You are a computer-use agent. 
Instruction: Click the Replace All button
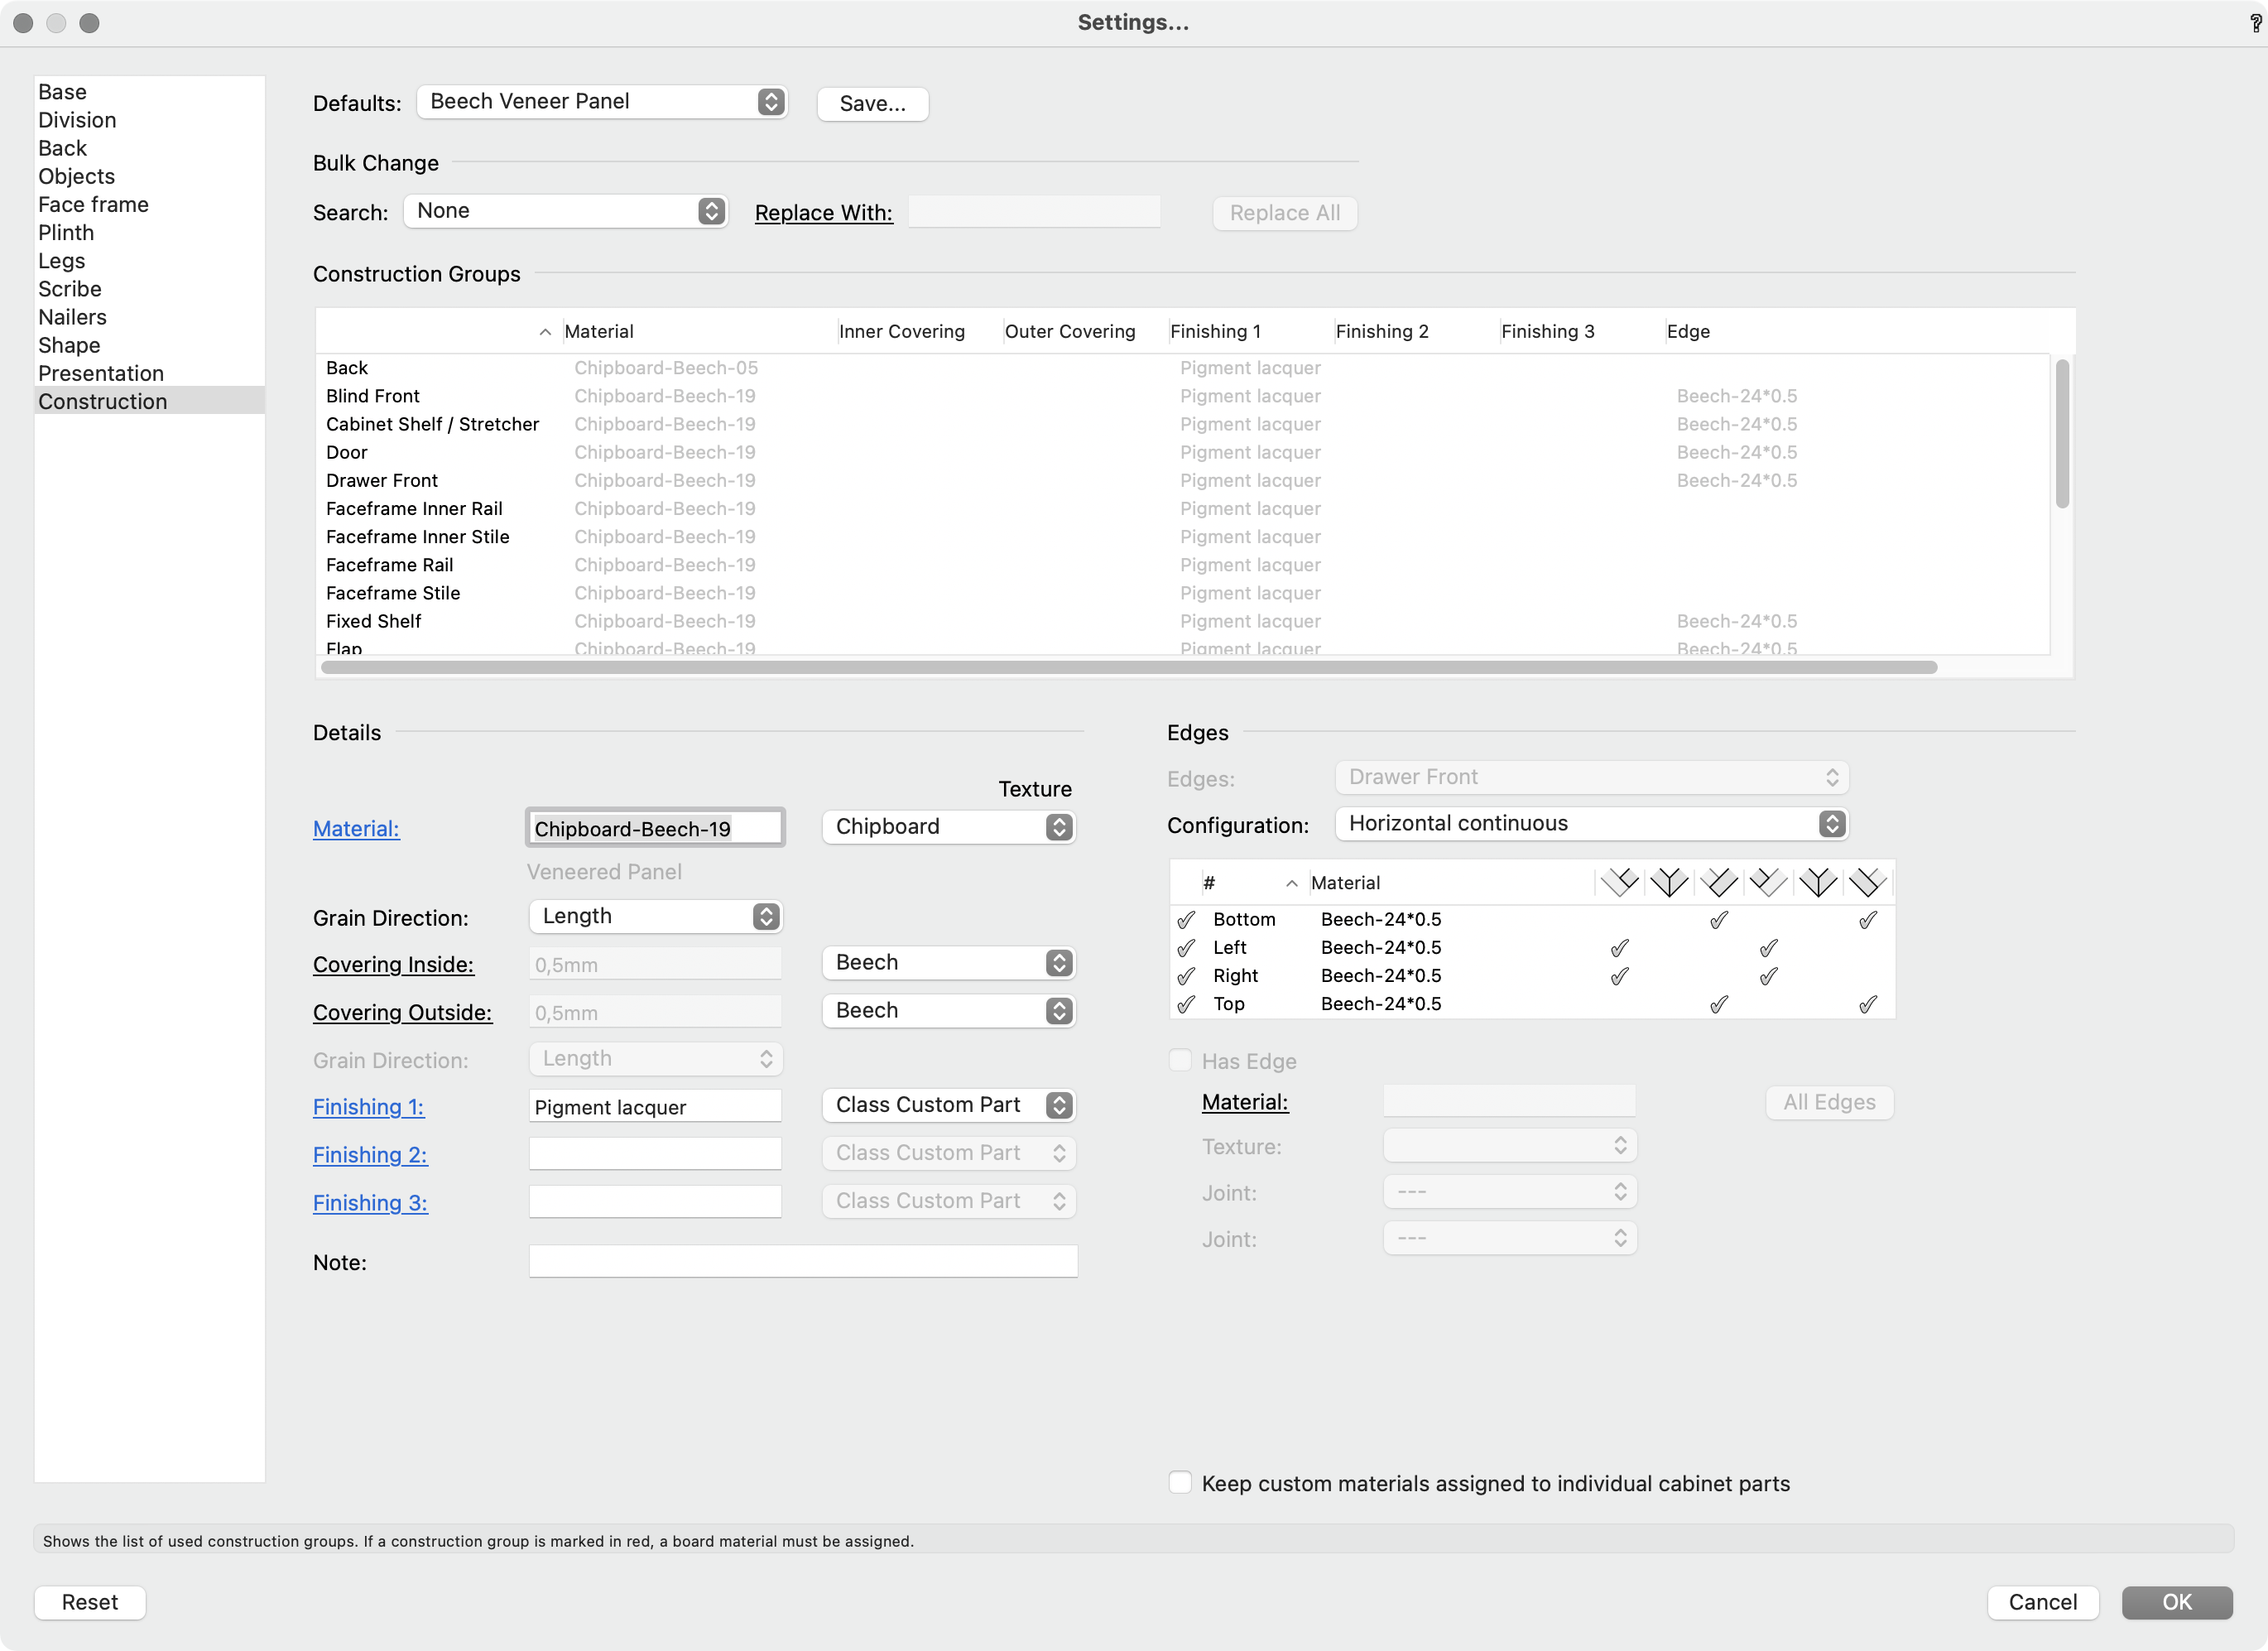(x=1284, y=212)
